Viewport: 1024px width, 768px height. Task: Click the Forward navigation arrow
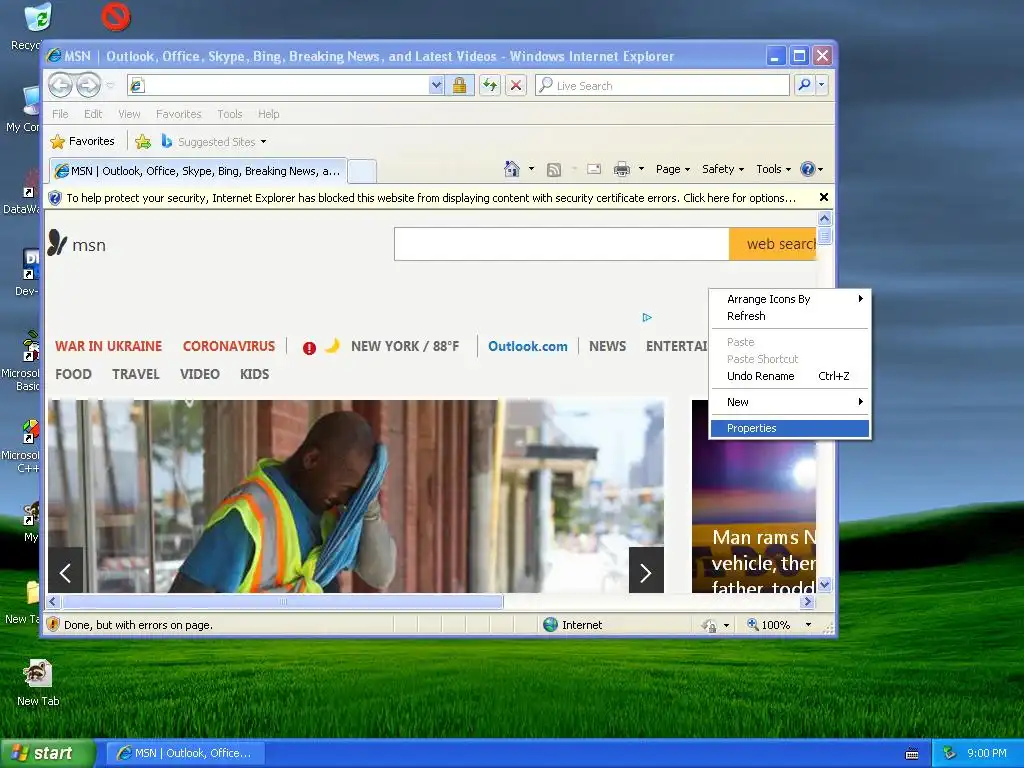pos(88,86)
